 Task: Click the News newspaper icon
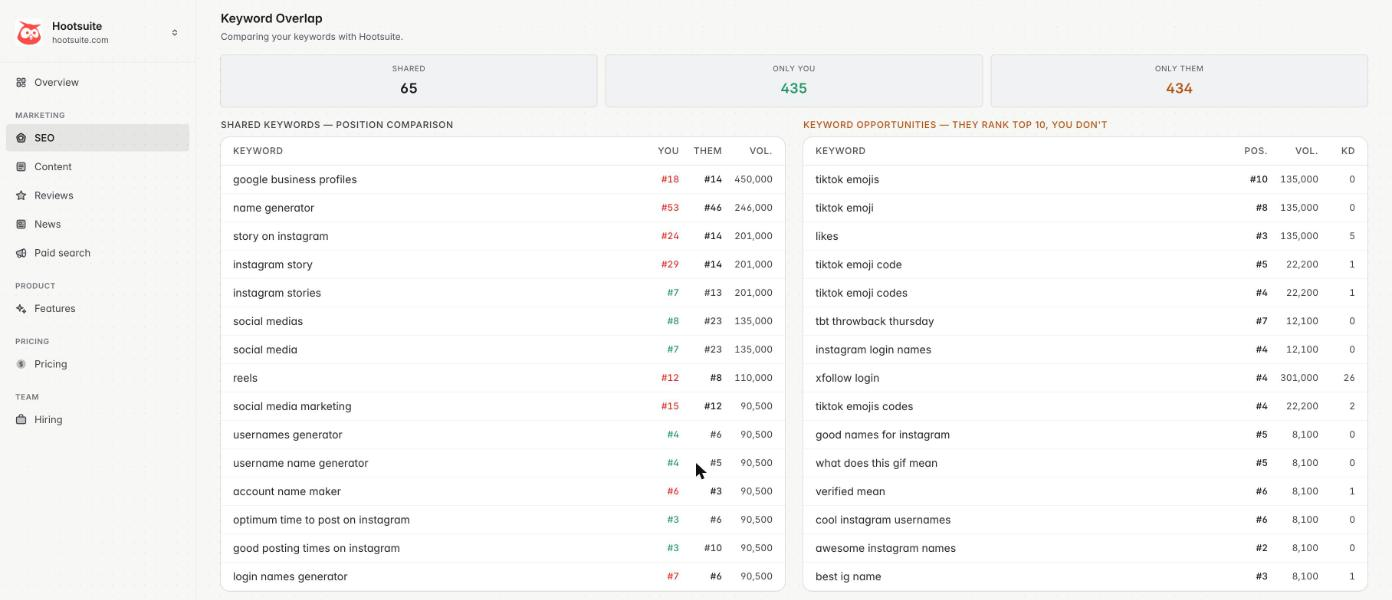coord(21,224)
